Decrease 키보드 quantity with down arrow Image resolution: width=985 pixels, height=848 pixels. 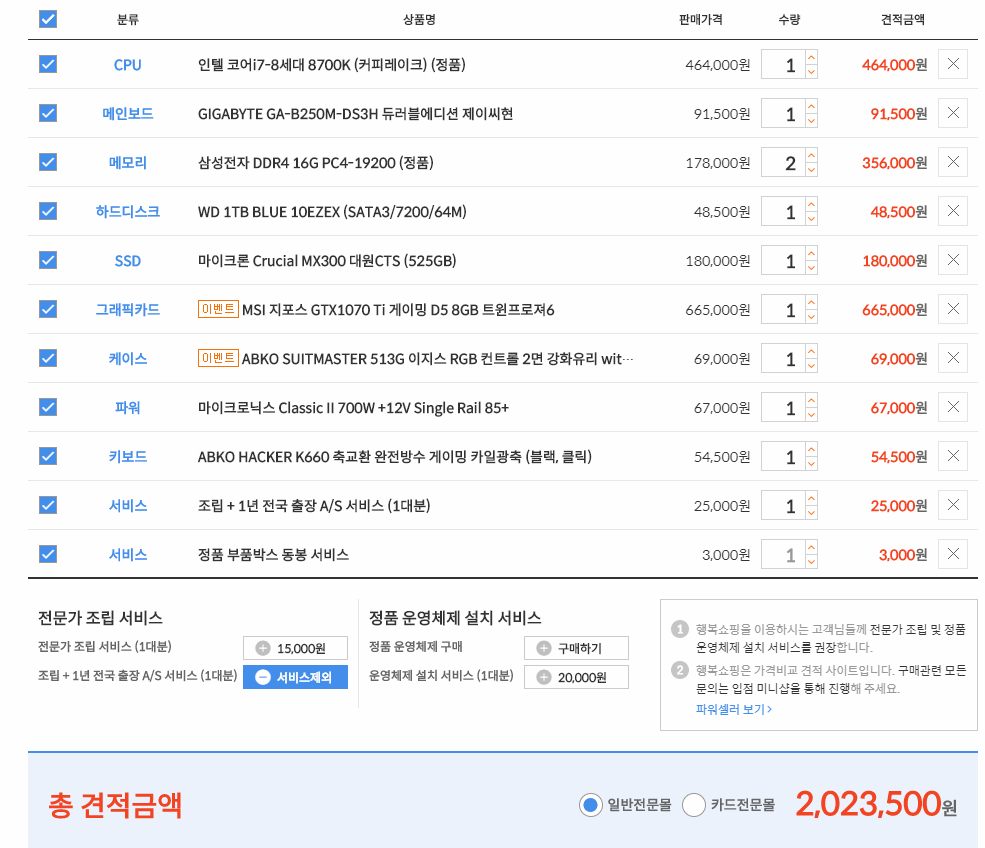(x=811, y=464)
